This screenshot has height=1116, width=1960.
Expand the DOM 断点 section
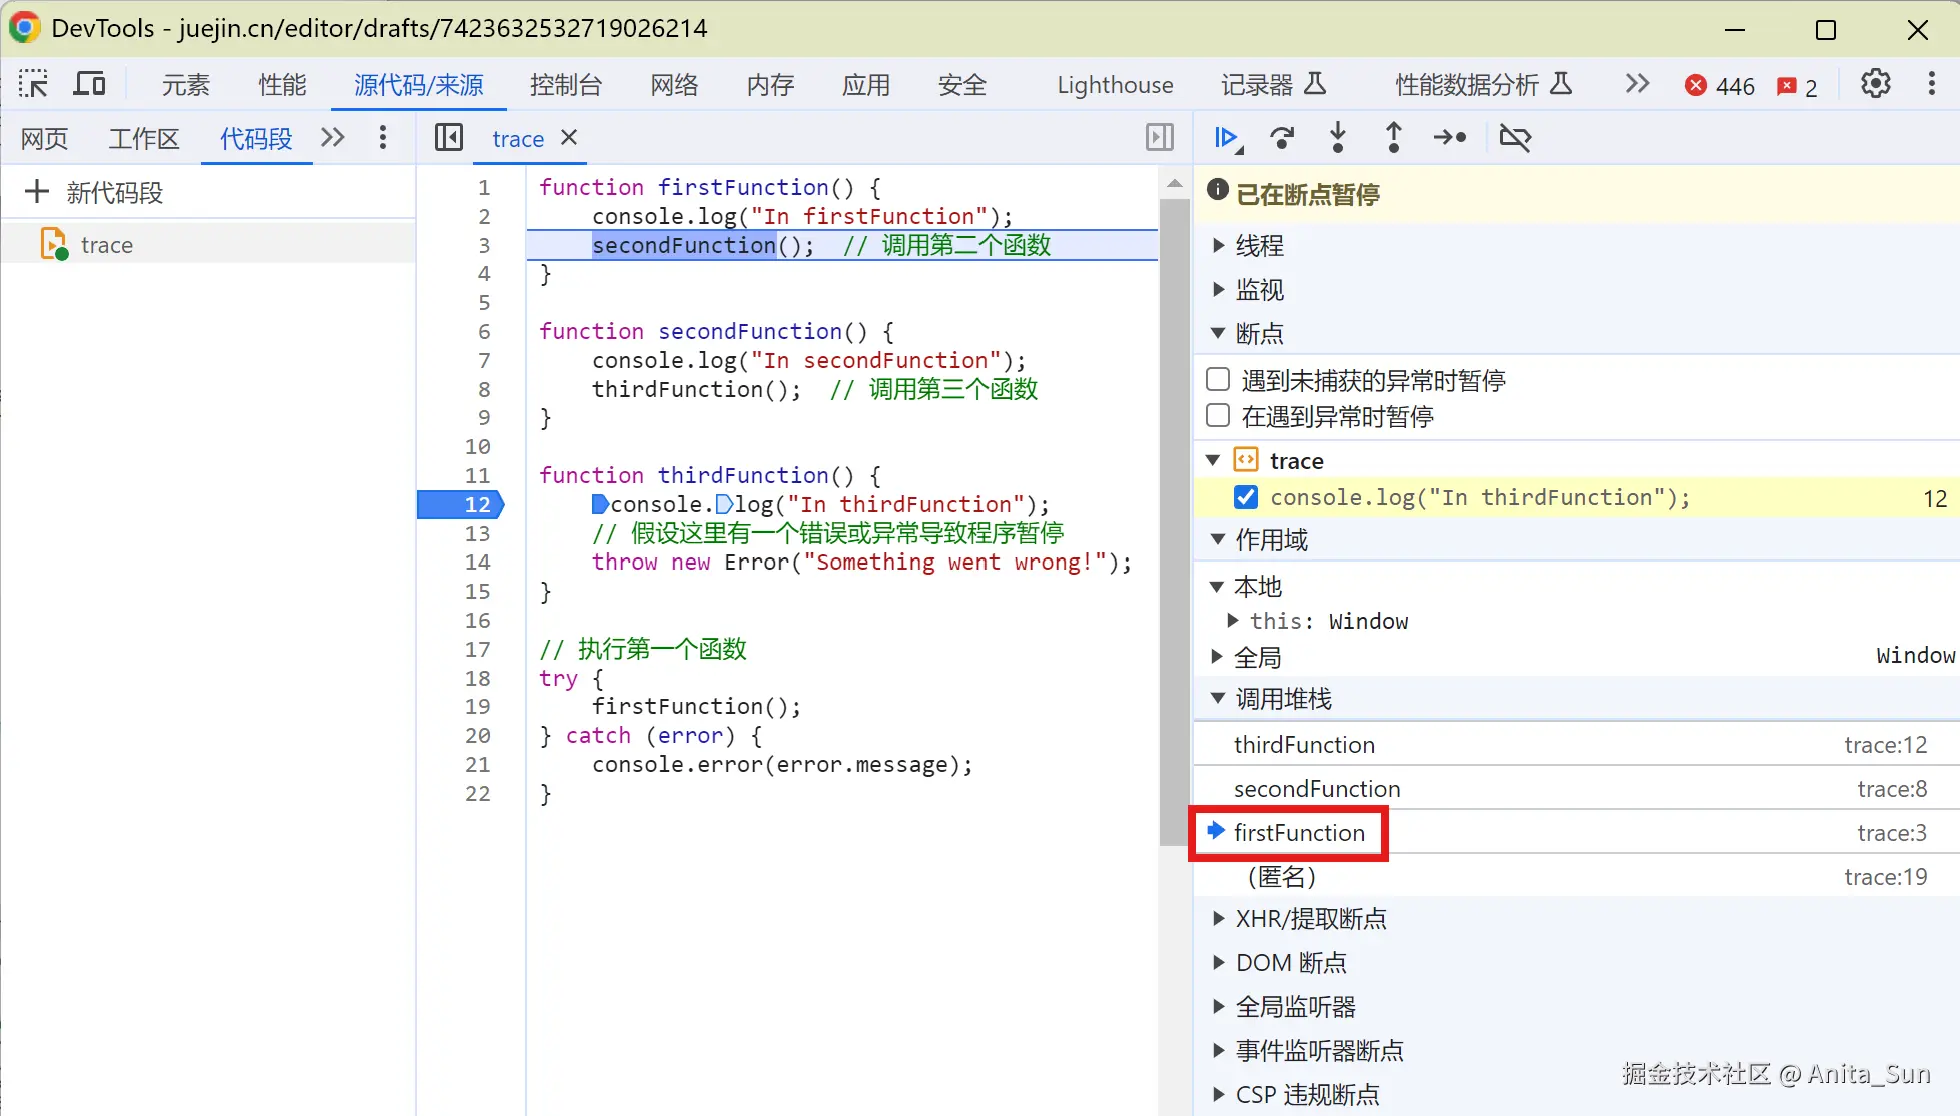[x=1290, y=962]
